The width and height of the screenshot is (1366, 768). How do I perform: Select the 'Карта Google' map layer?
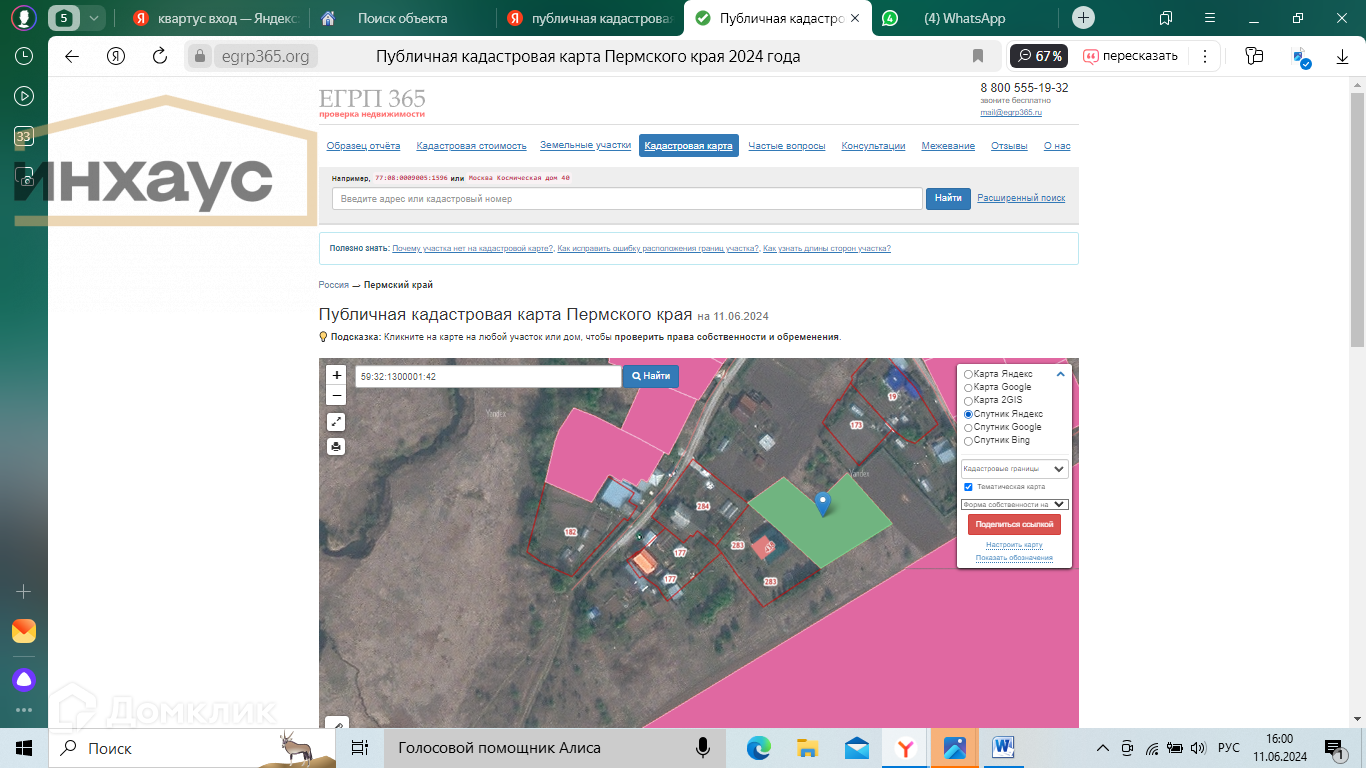(x=968, y=387)
